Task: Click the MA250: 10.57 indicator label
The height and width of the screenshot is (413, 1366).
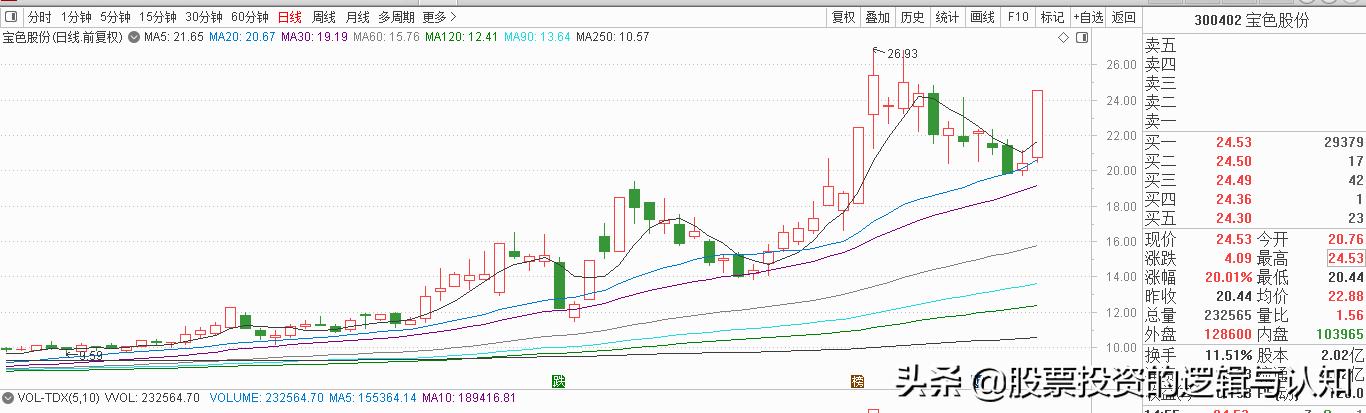Action: 613,37
